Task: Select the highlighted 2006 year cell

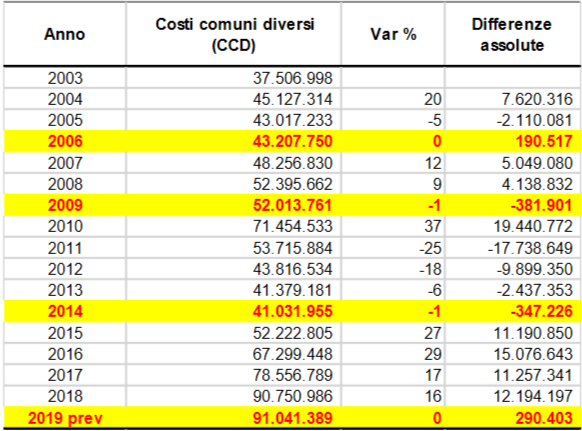Action: (65, 141)
